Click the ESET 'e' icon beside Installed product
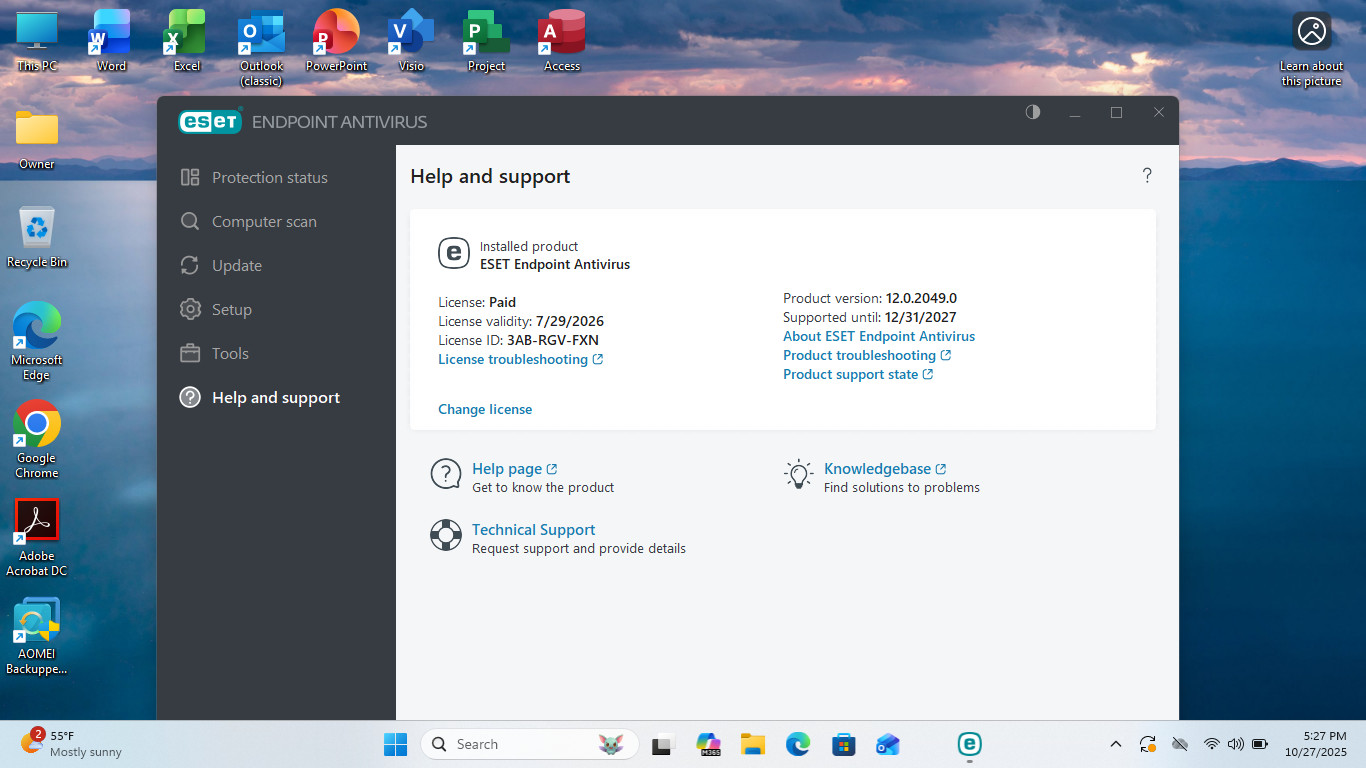The width and height of the screenshot is (1366, 768). (454, 254)
